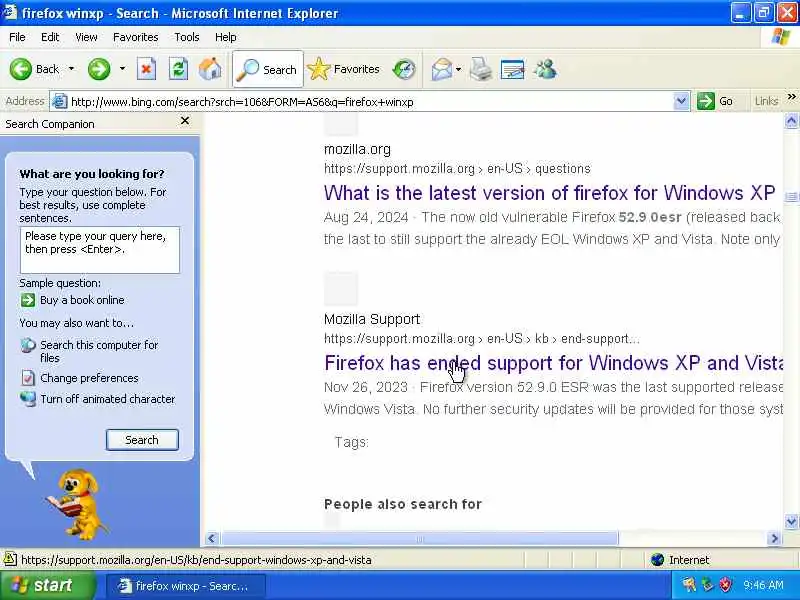Open the Forward button history dropdown arrow

pyautogui.click(x=122, y=69)
